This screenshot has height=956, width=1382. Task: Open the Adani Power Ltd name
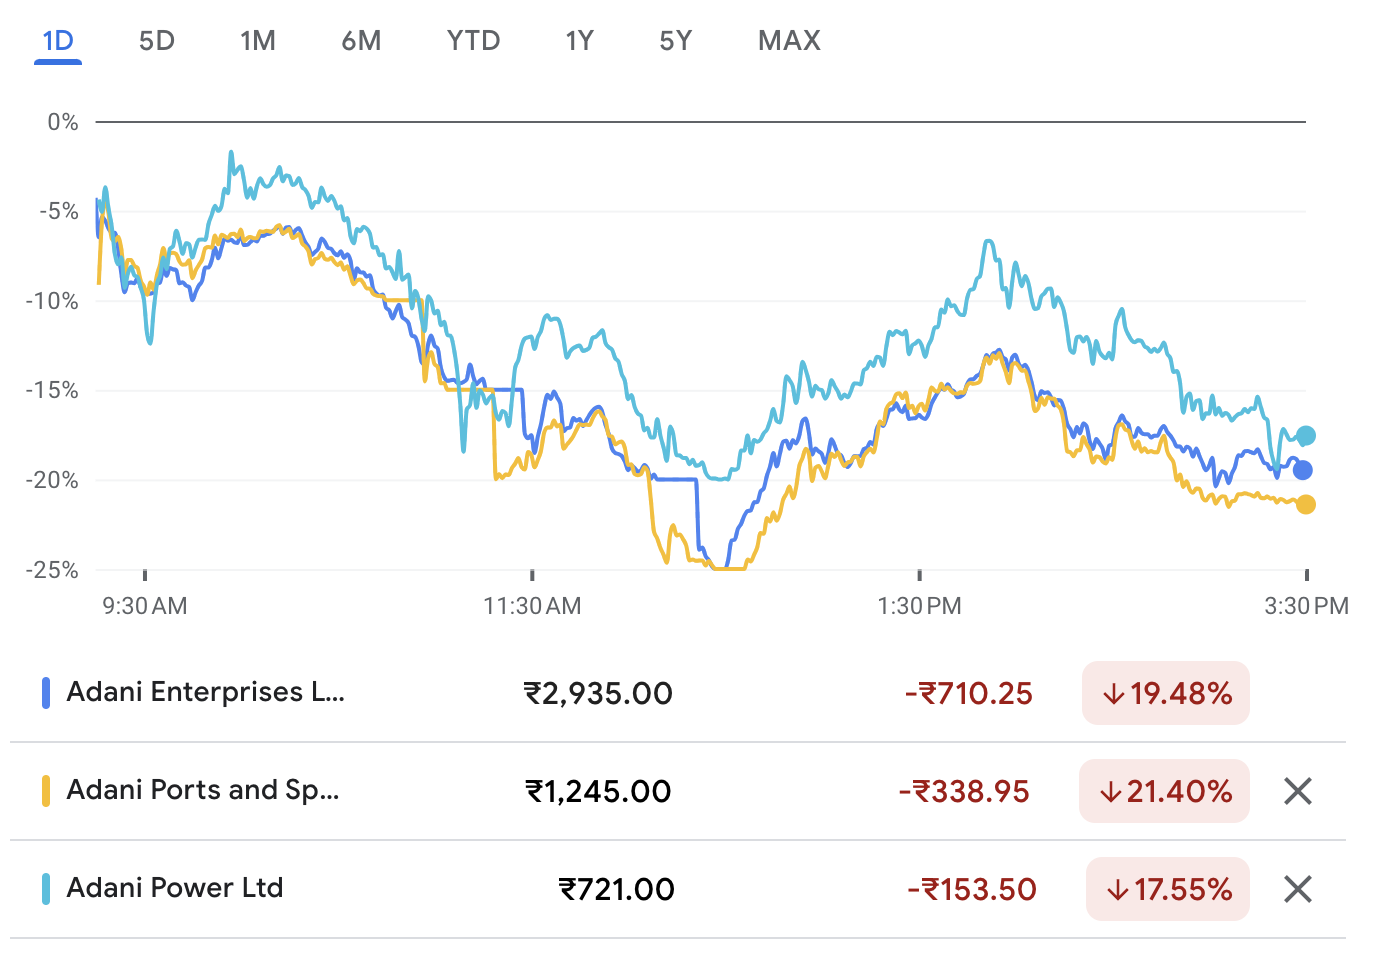click(x=175, y=888)
